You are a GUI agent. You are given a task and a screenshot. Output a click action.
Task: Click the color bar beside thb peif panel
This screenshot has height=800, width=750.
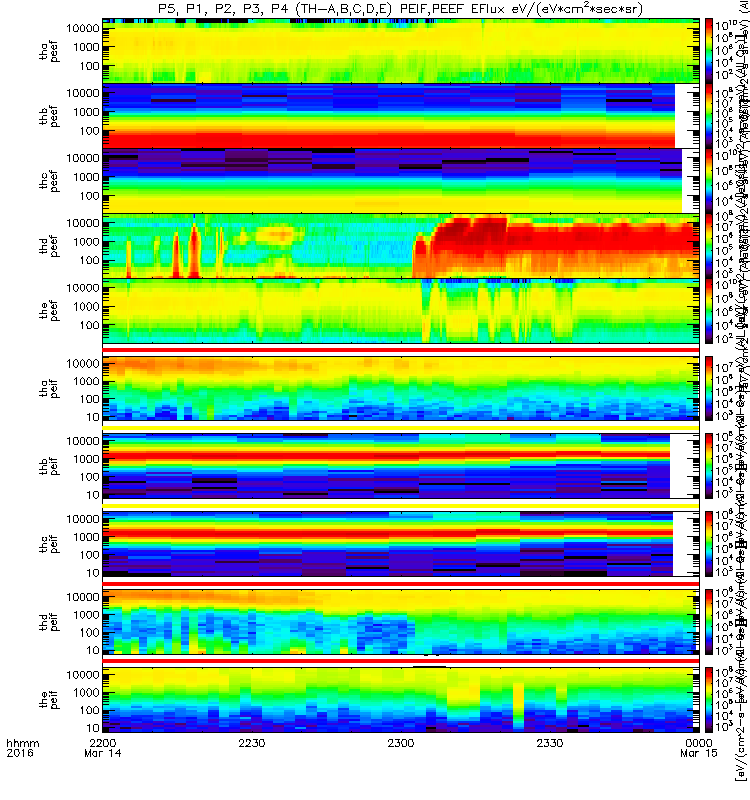pyautogui.click(x=709, y=466)
